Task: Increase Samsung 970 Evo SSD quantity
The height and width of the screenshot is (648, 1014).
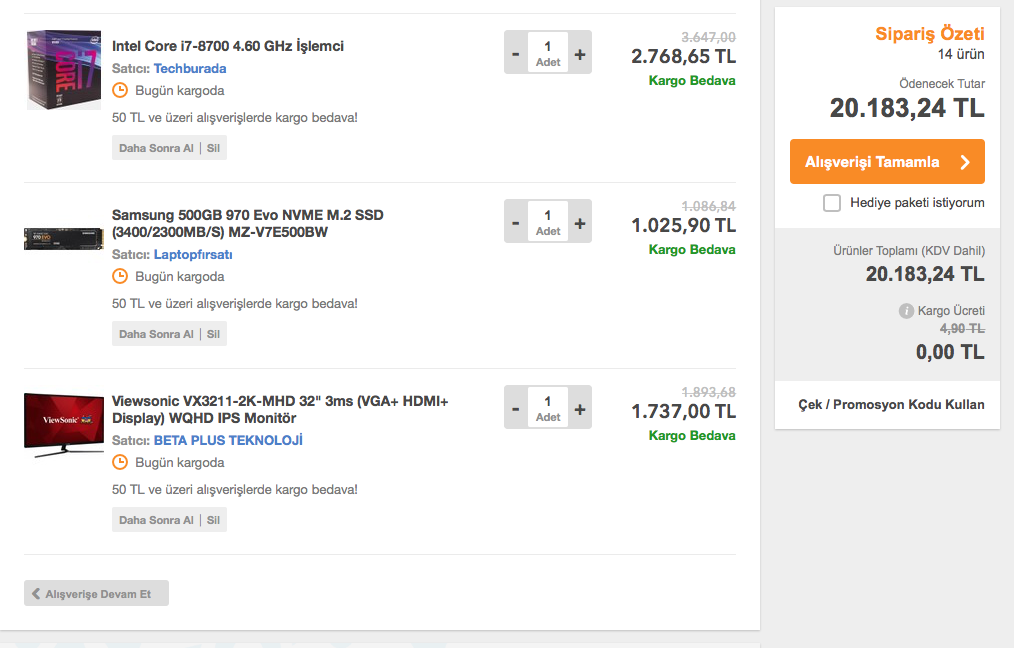Action: click(580, 222)
